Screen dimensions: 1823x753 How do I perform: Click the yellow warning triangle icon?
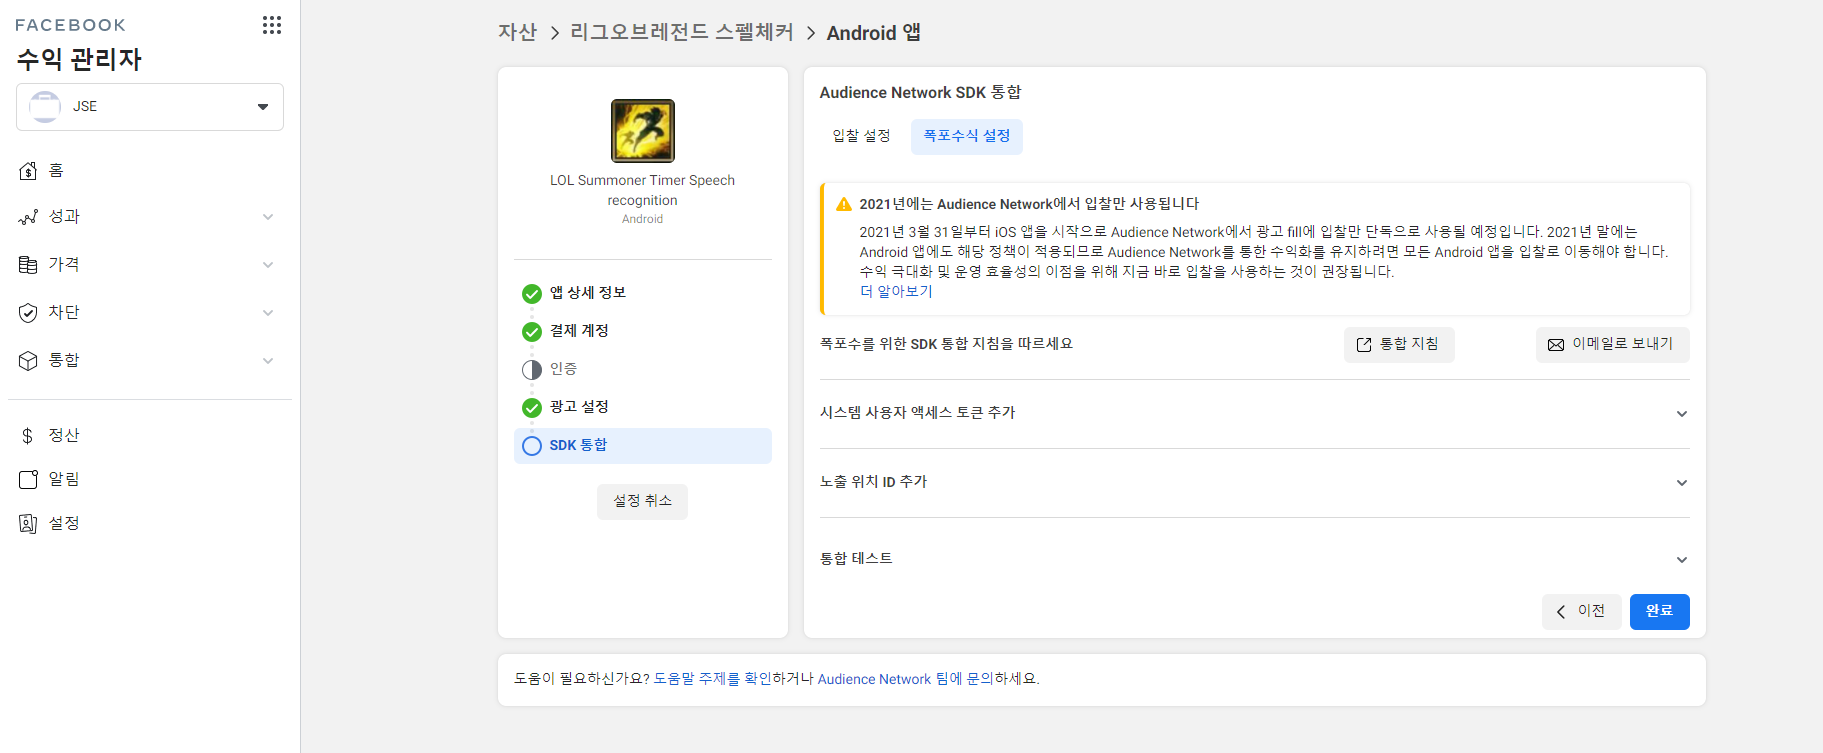844,204
